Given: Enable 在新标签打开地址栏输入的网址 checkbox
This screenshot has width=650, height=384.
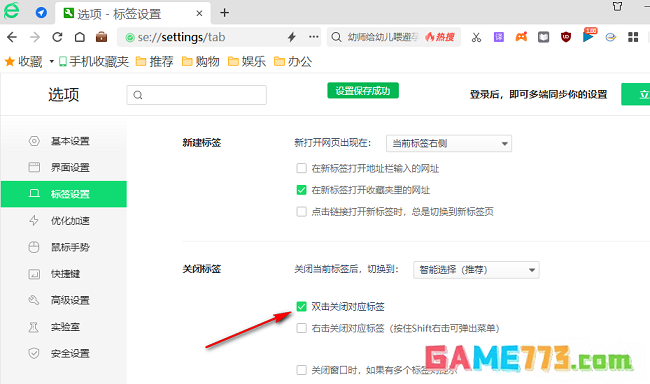Looking at the screenshot, I should coord(301,168).
